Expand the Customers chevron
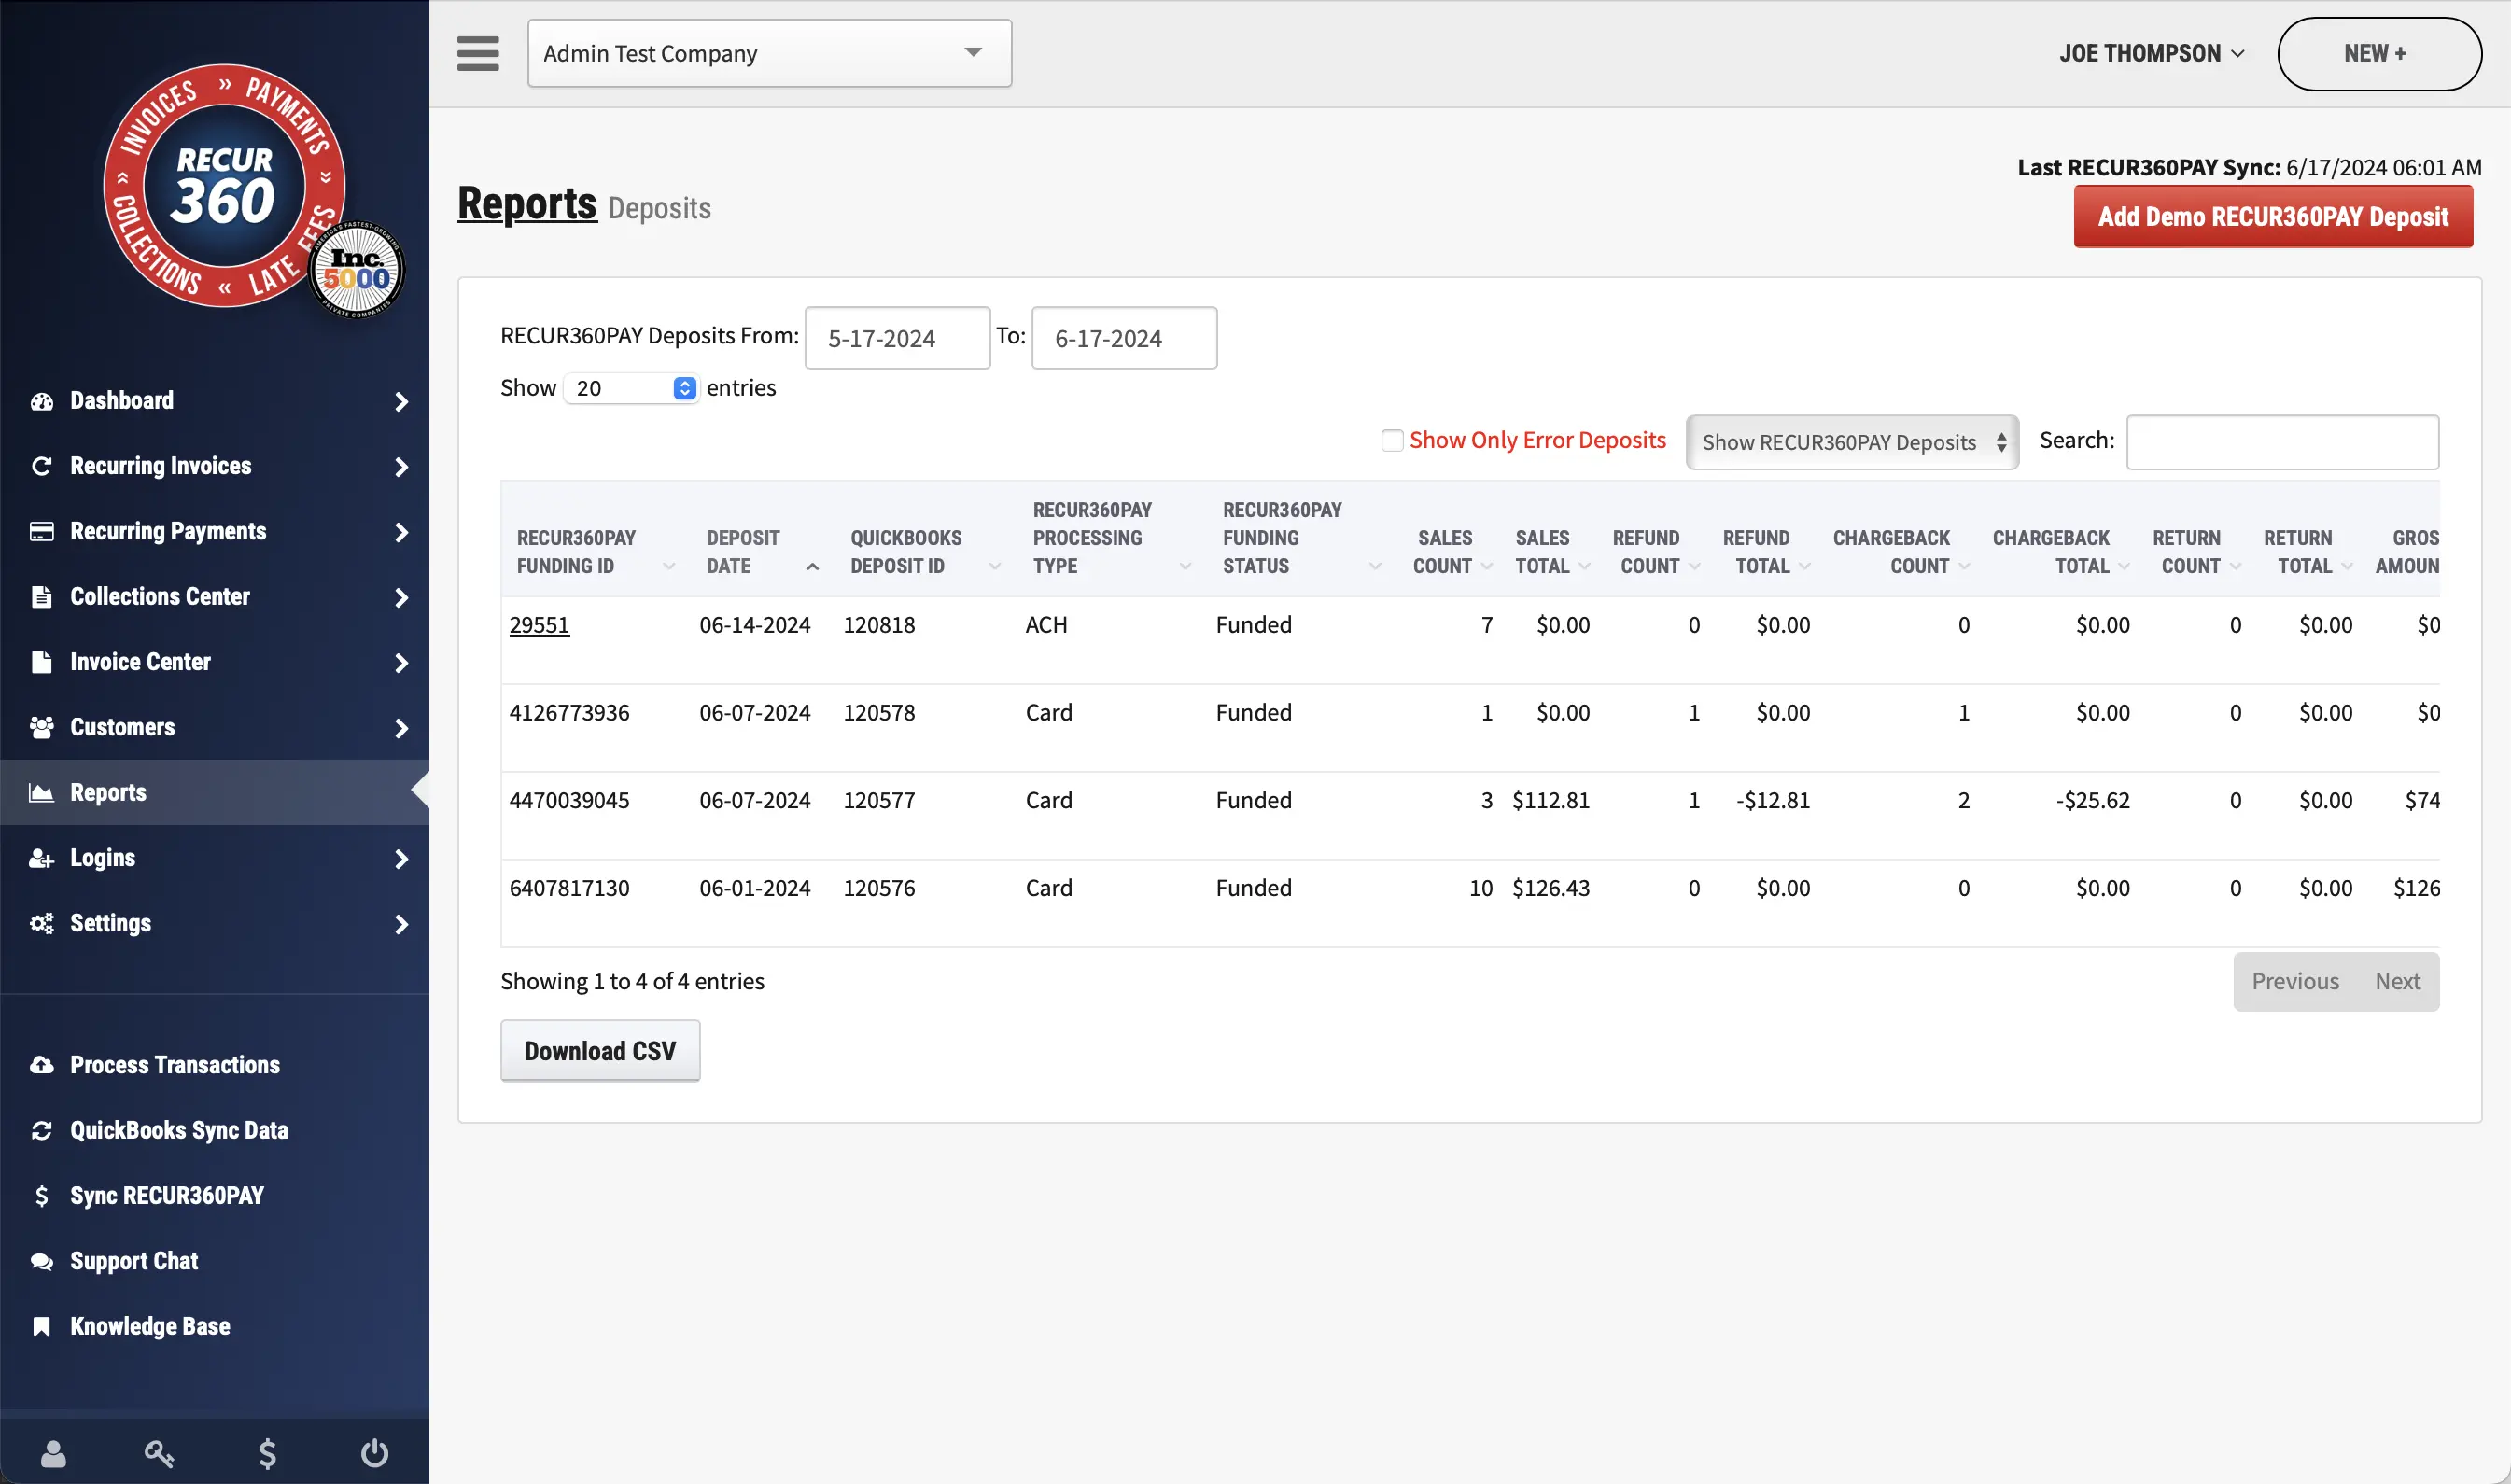This screenshot has height=1484, width=2511. click(x=401, y=728)
